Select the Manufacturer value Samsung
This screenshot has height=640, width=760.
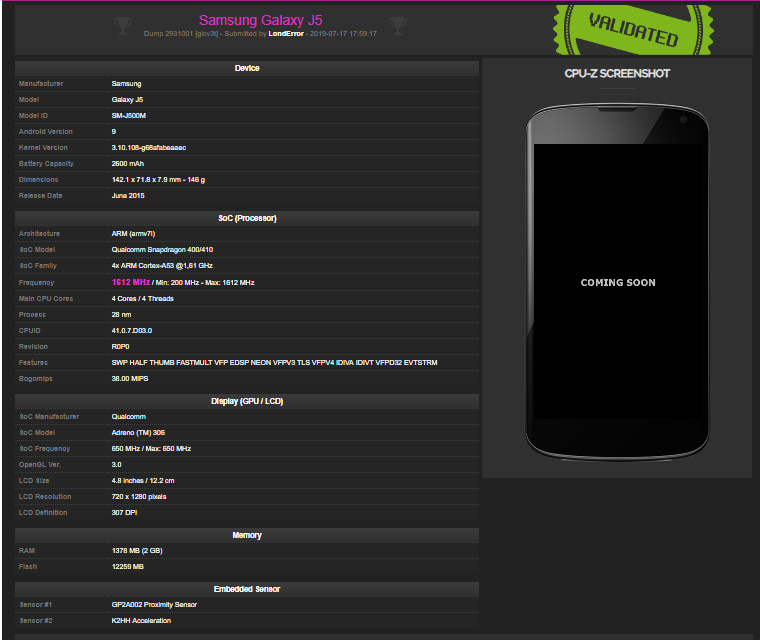(127, 84)
